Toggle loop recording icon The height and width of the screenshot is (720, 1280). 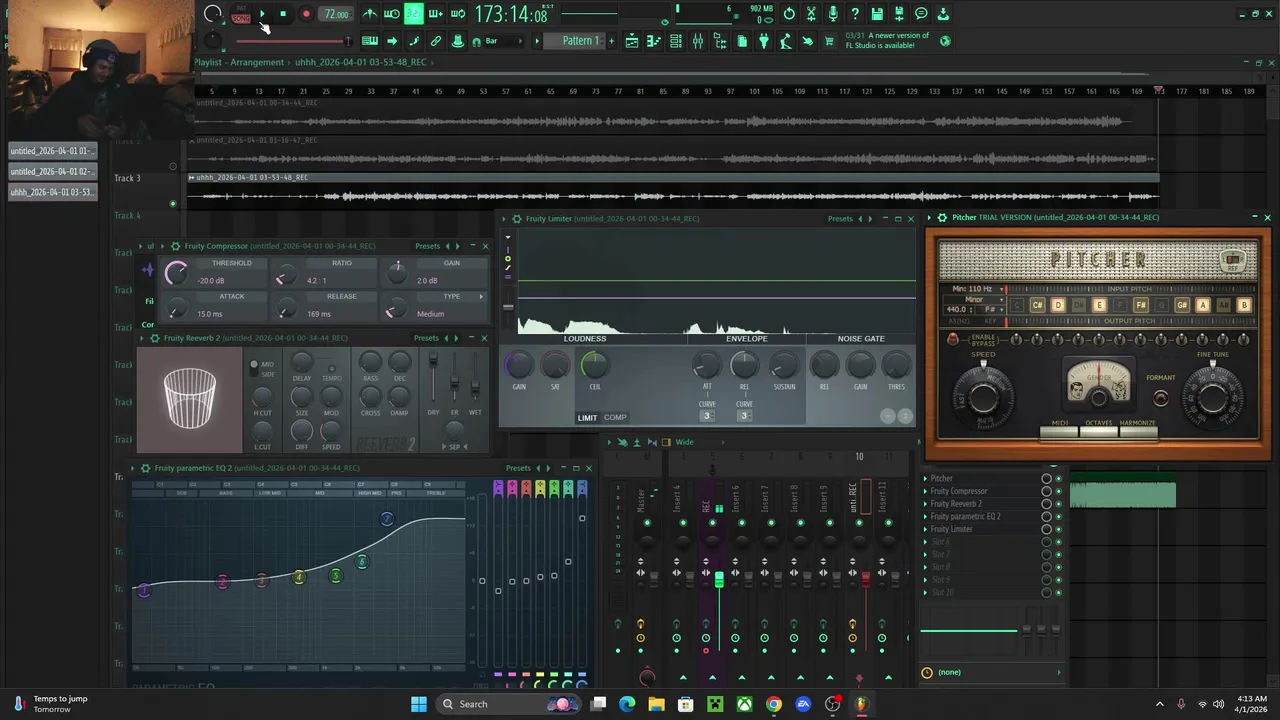[x=458, y=14]
